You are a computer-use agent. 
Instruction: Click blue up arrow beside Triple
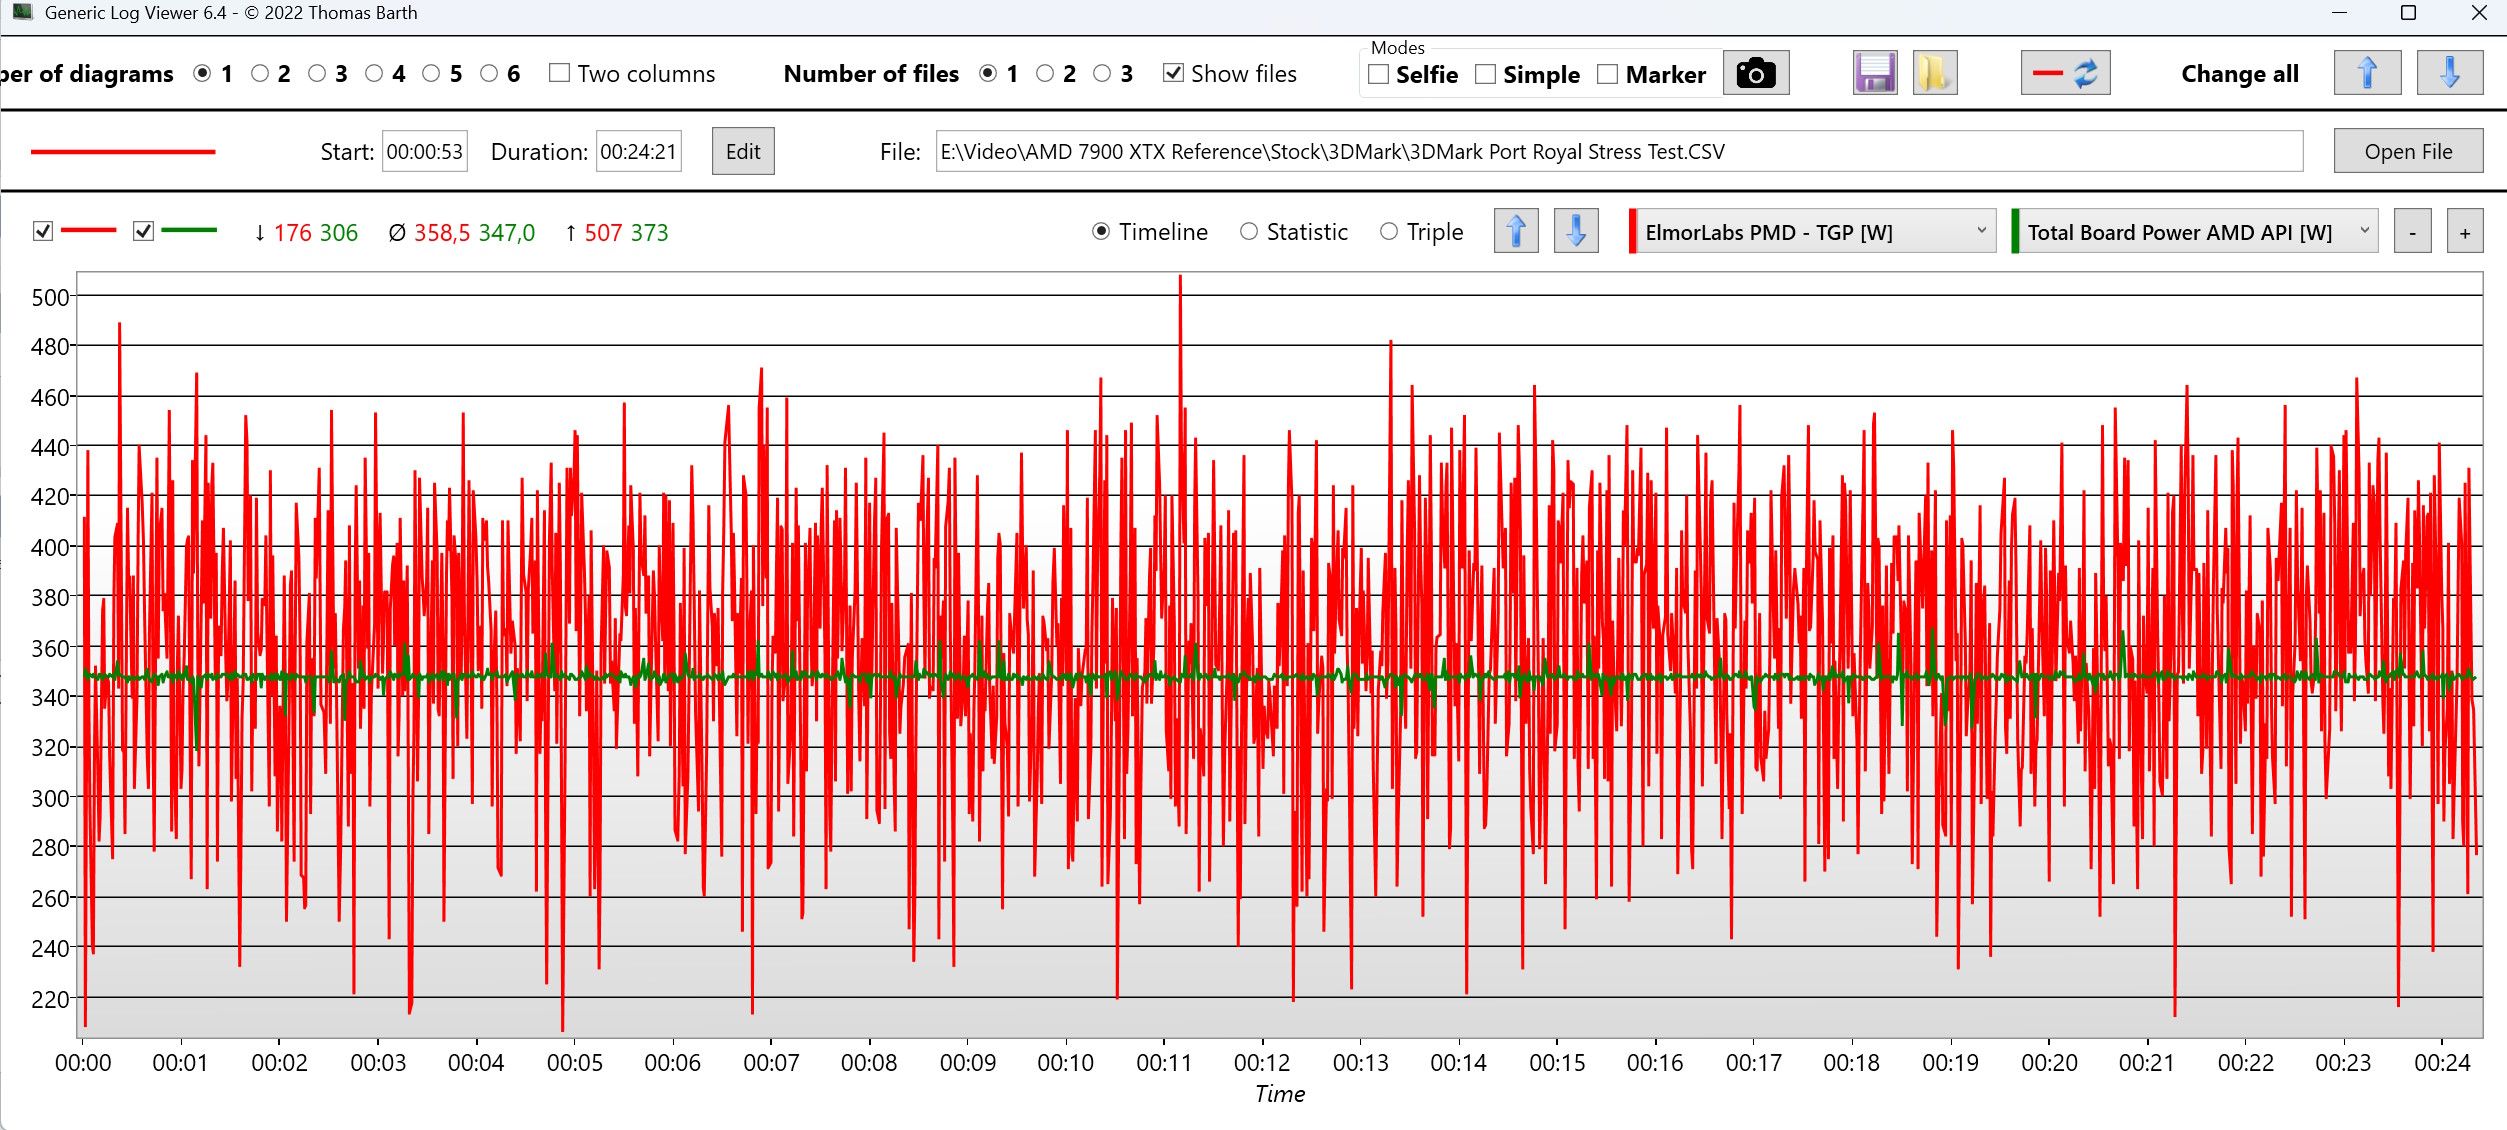coord(1515,232)
